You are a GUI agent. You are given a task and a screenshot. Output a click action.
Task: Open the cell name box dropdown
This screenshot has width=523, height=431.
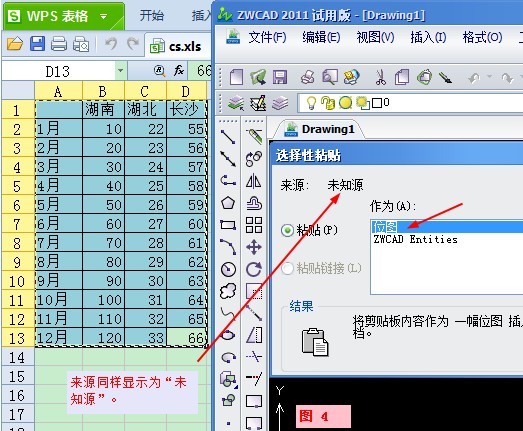point(120,71)
